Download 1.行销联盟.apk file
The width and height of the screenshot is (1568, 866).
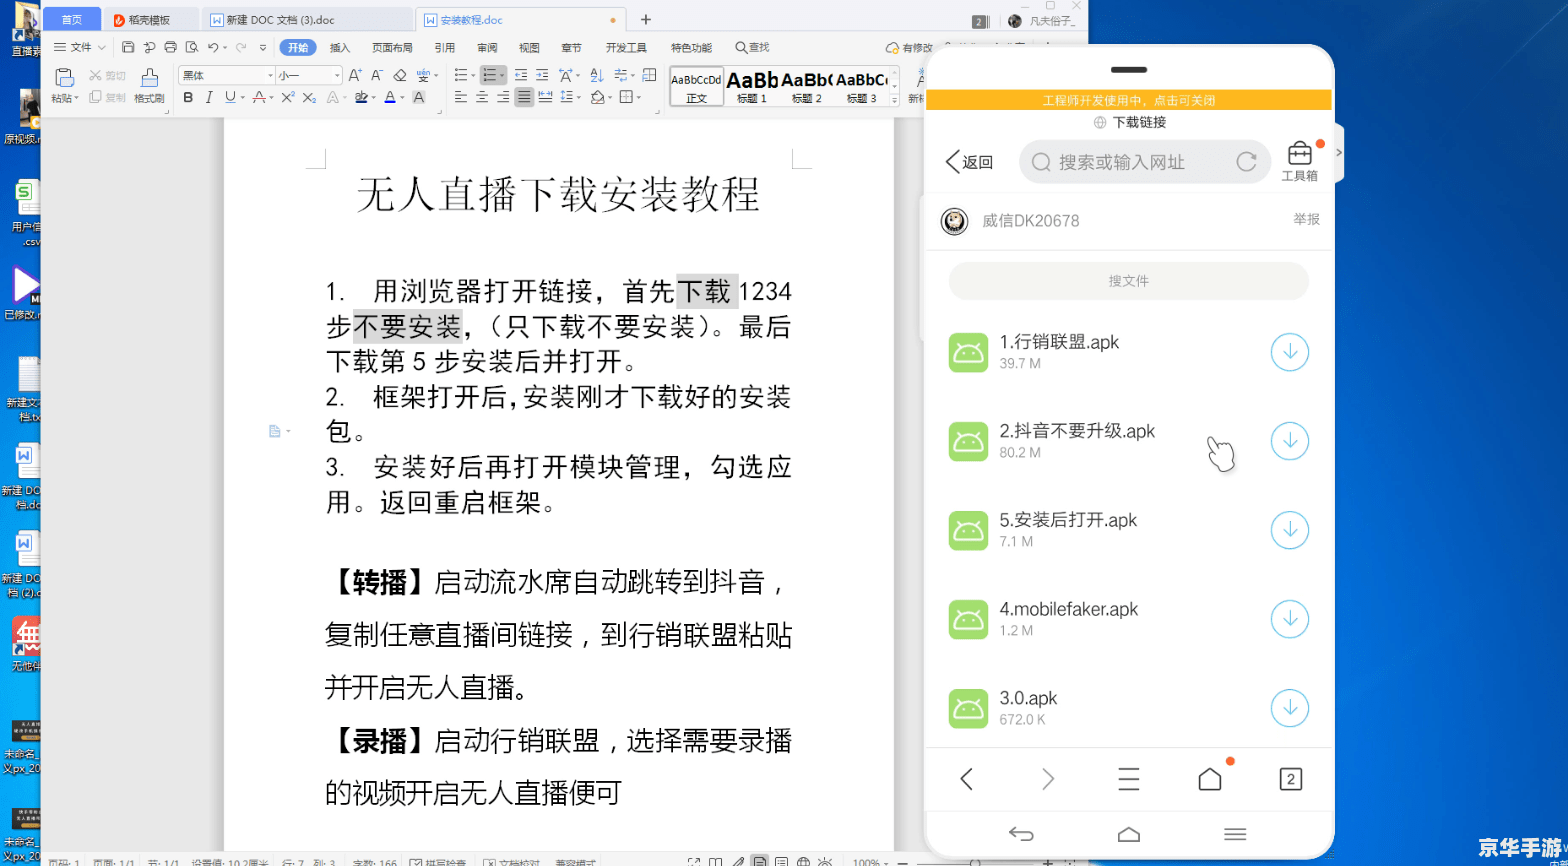click(1289, 352)
